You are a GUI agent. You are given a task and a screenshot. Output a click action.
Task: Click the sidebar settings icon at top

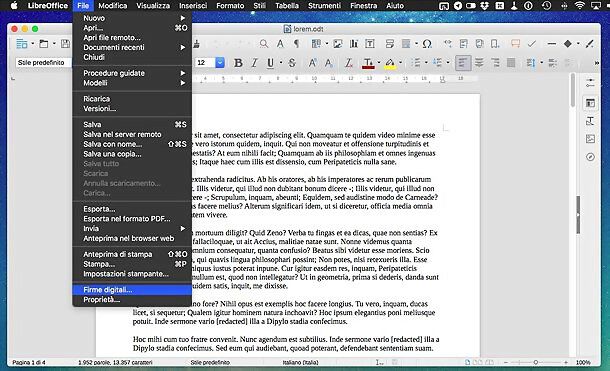point(590,82)
